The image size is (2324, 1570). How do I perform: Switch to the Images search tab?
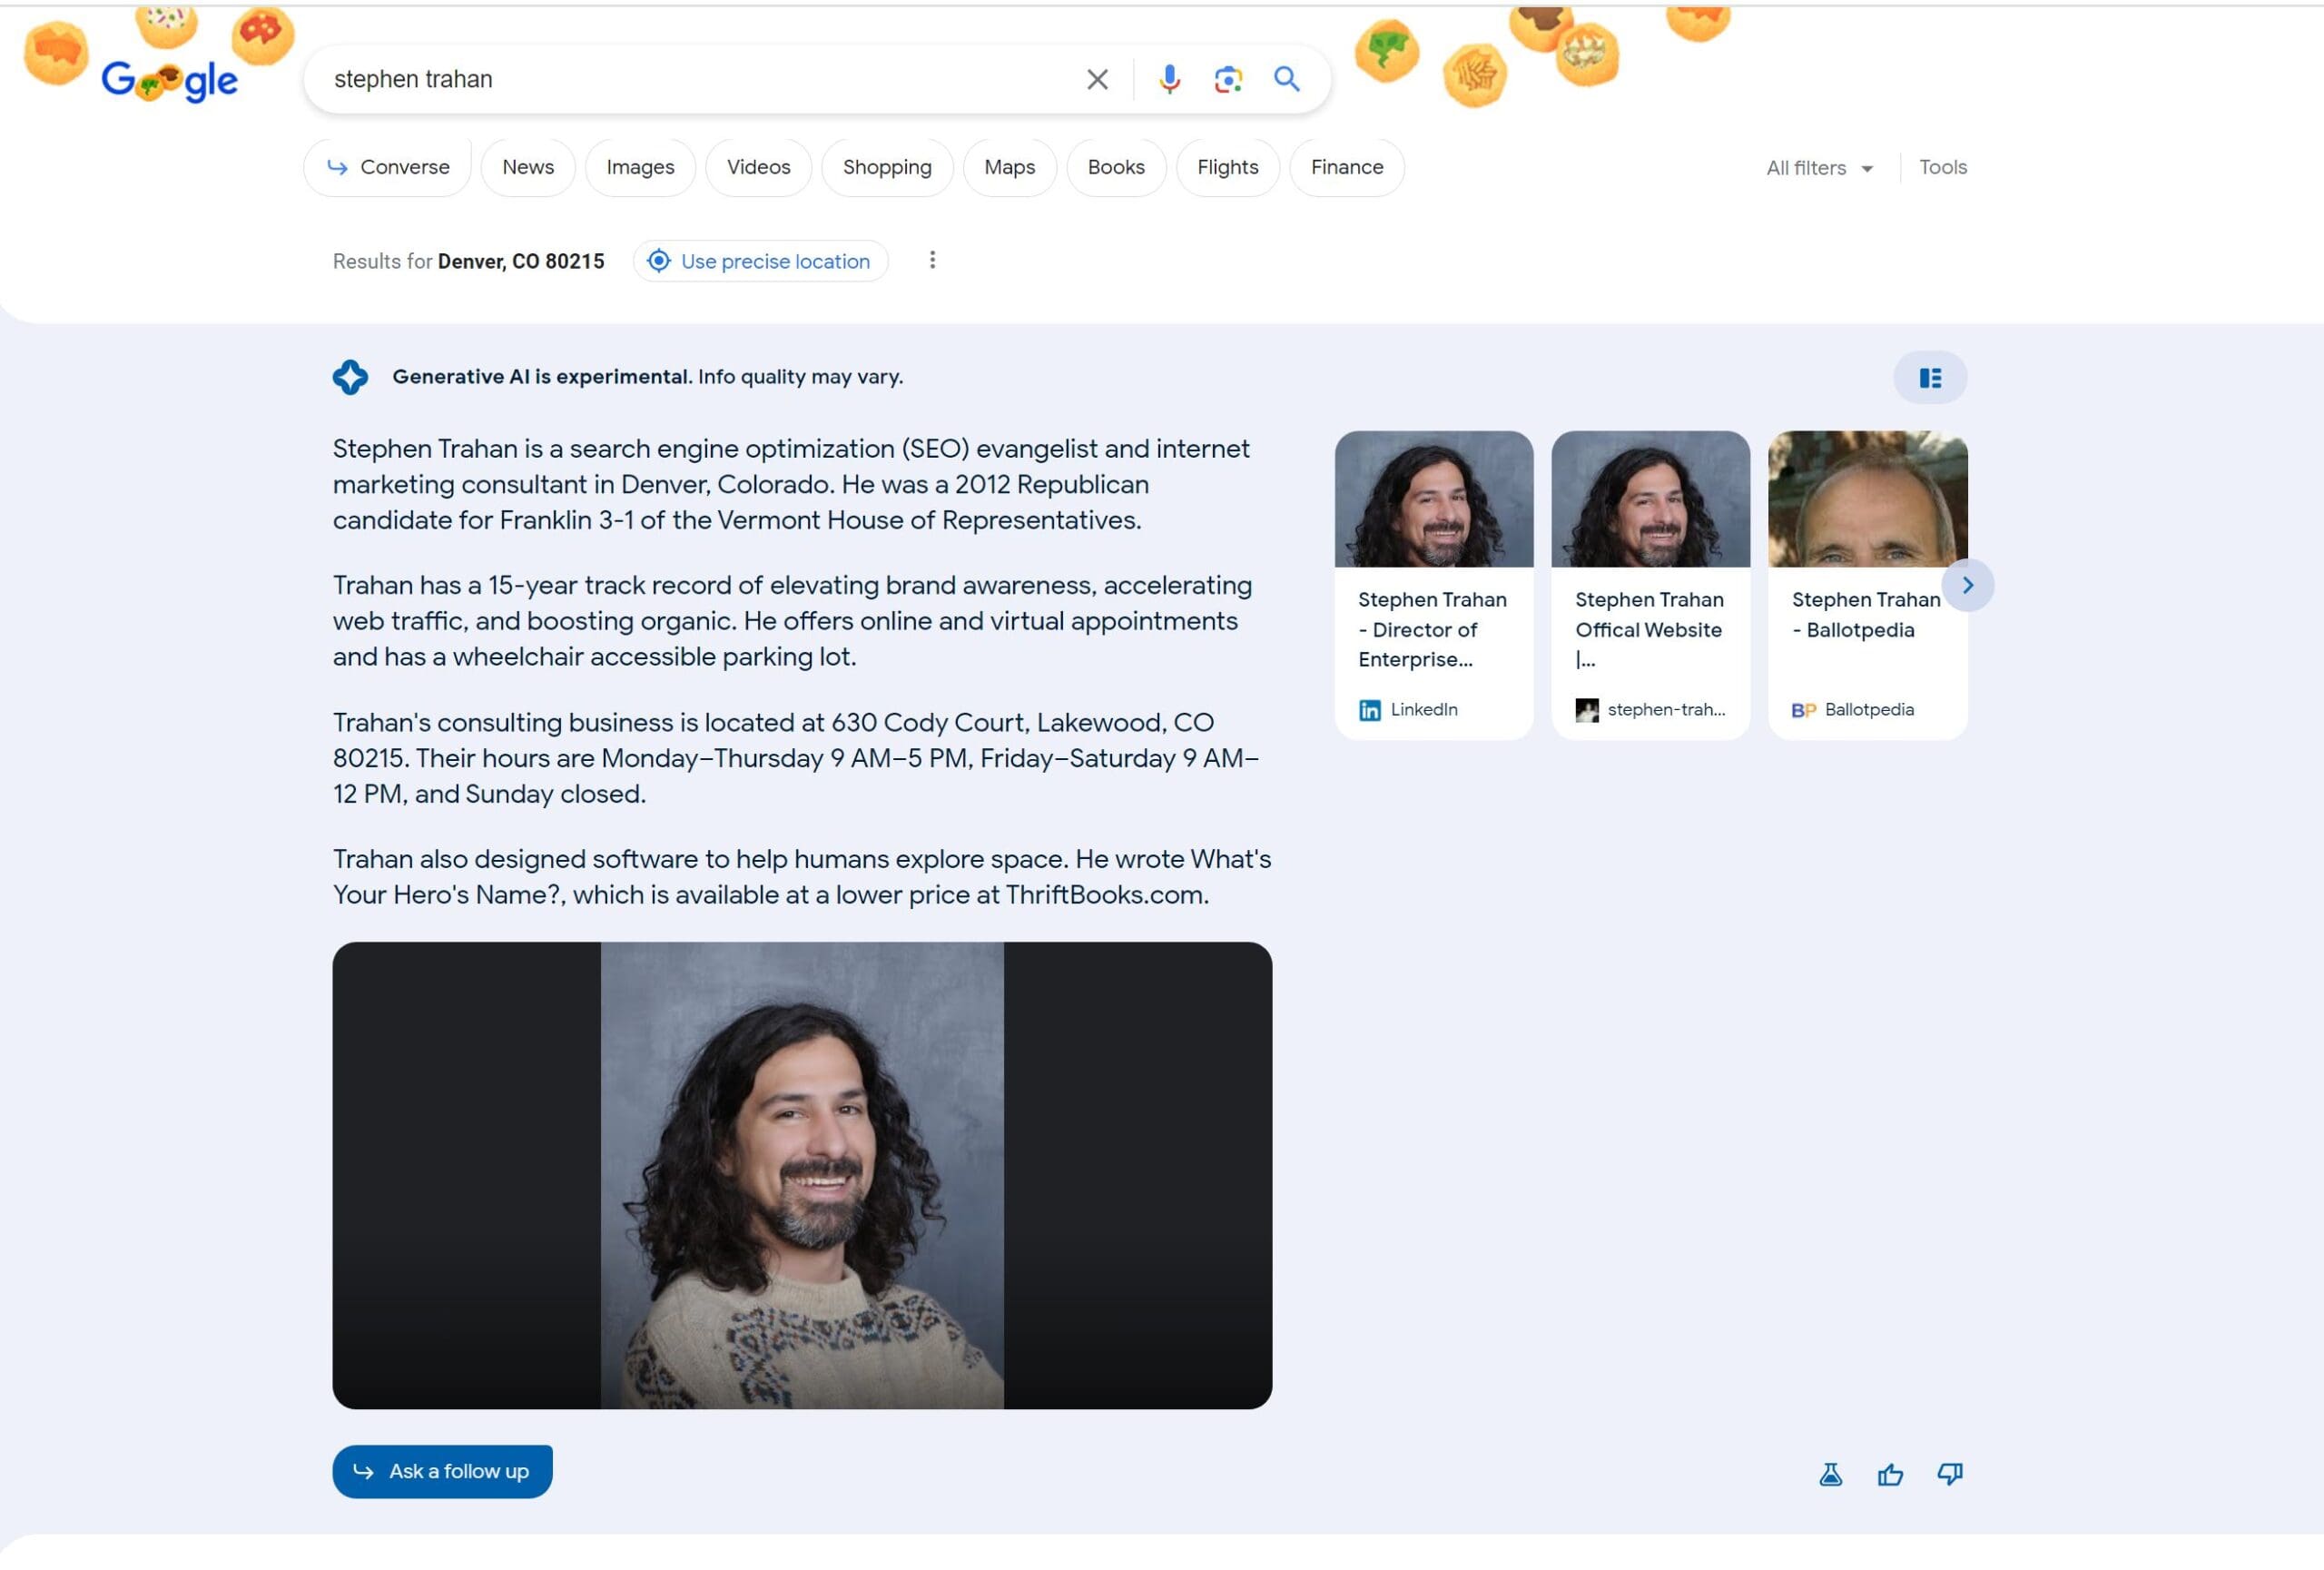pos(640,167)
